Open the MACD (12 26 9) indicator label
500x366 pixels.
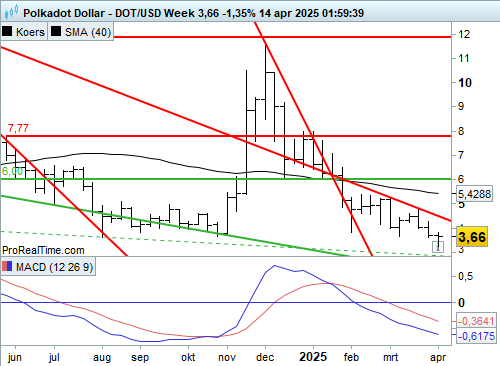click(x=54, y=267)
